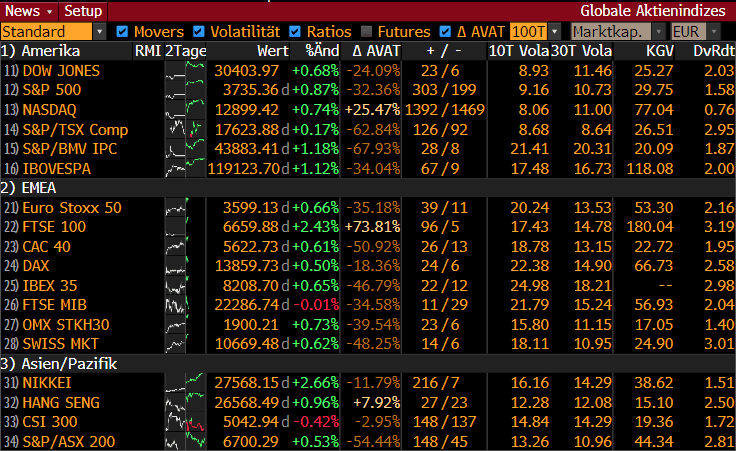This screenshot has height=451, width=736.
Task: Sort by the KGV column header
Action: point(659,51)
